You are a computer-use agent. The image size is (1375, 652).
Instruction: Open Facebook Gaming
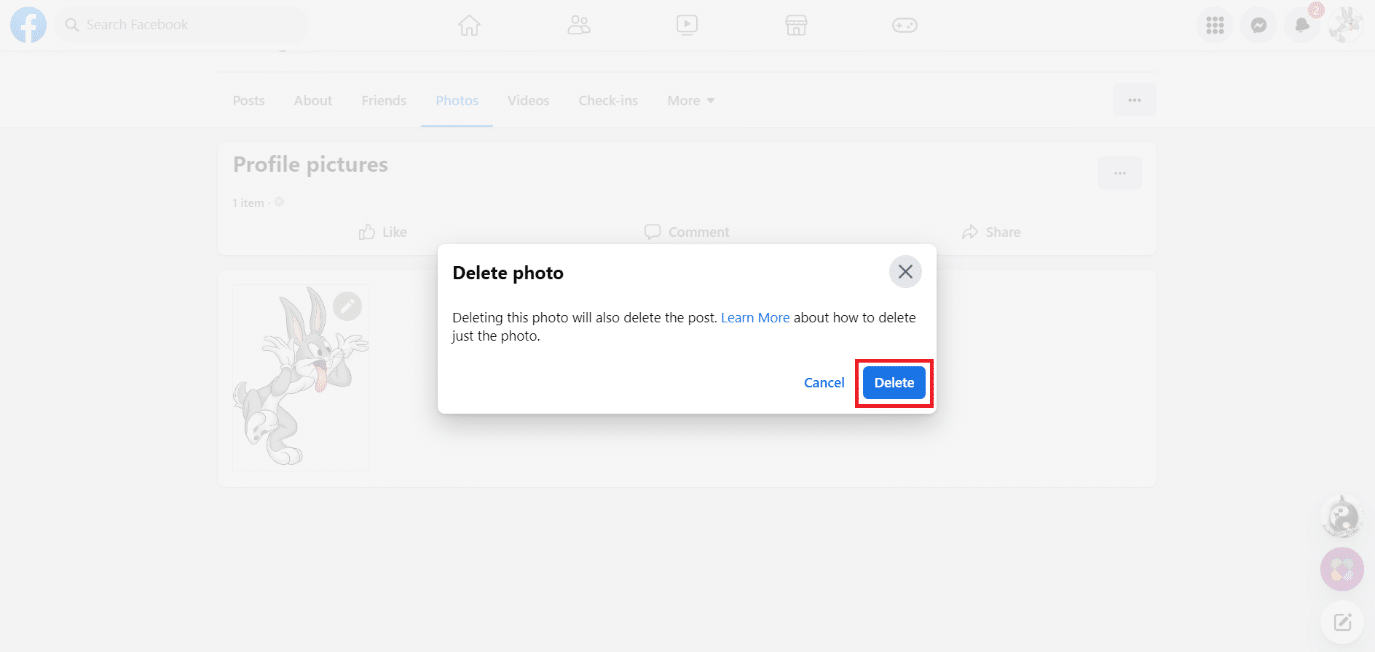905,24
